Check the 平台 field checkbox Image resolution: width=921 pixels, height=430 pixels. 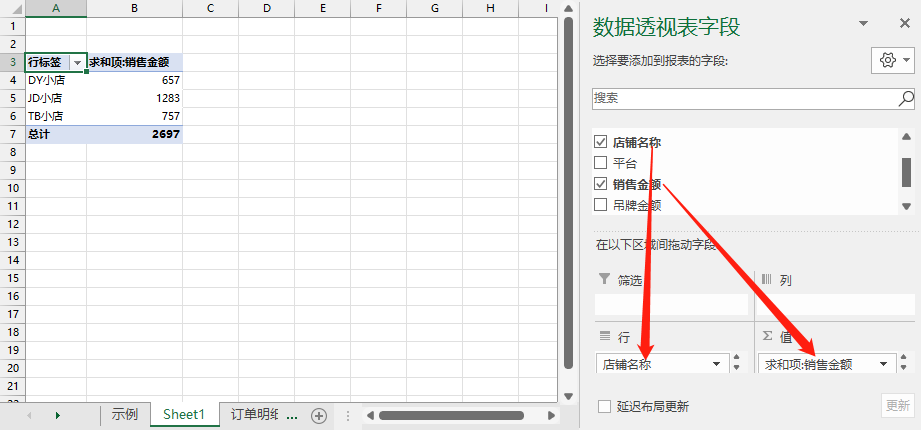(x=600, y=163)
